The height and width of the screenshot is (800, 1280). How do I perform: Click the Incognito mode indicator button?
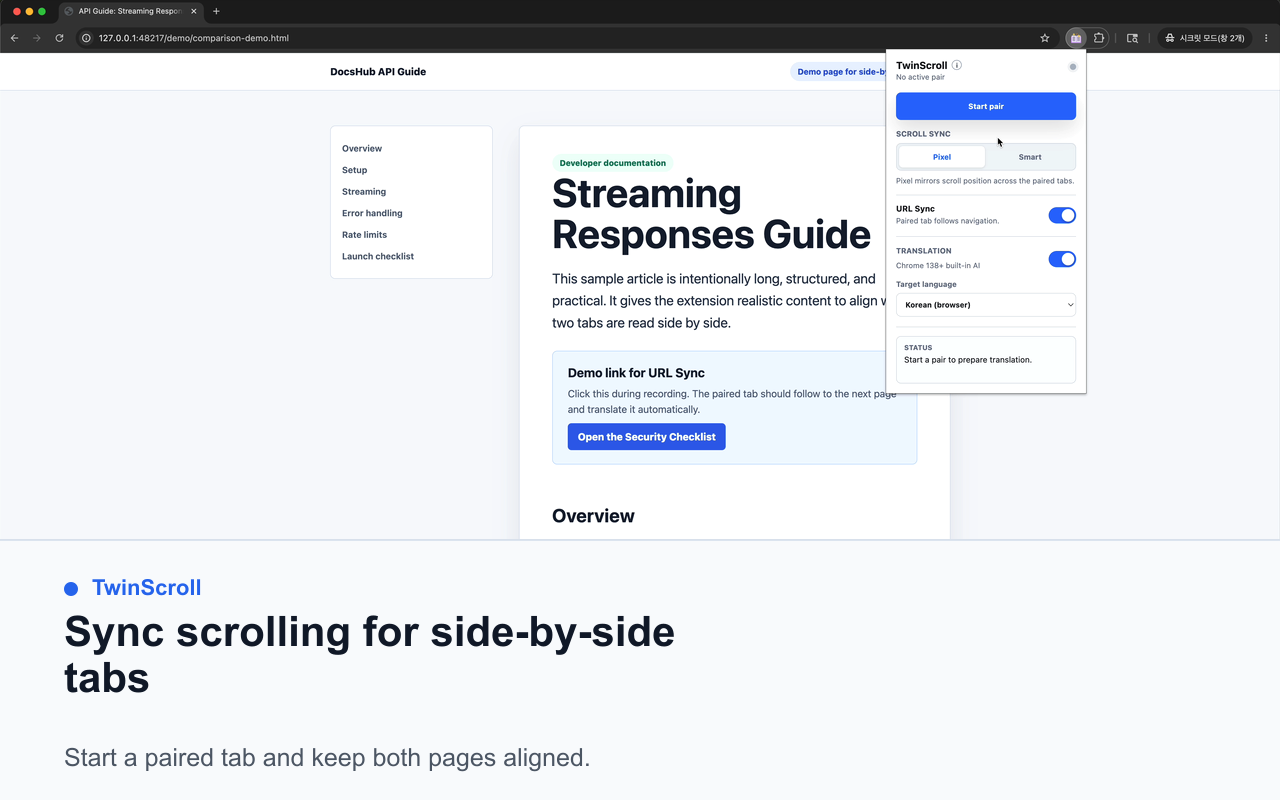(x=1205, y=38)
